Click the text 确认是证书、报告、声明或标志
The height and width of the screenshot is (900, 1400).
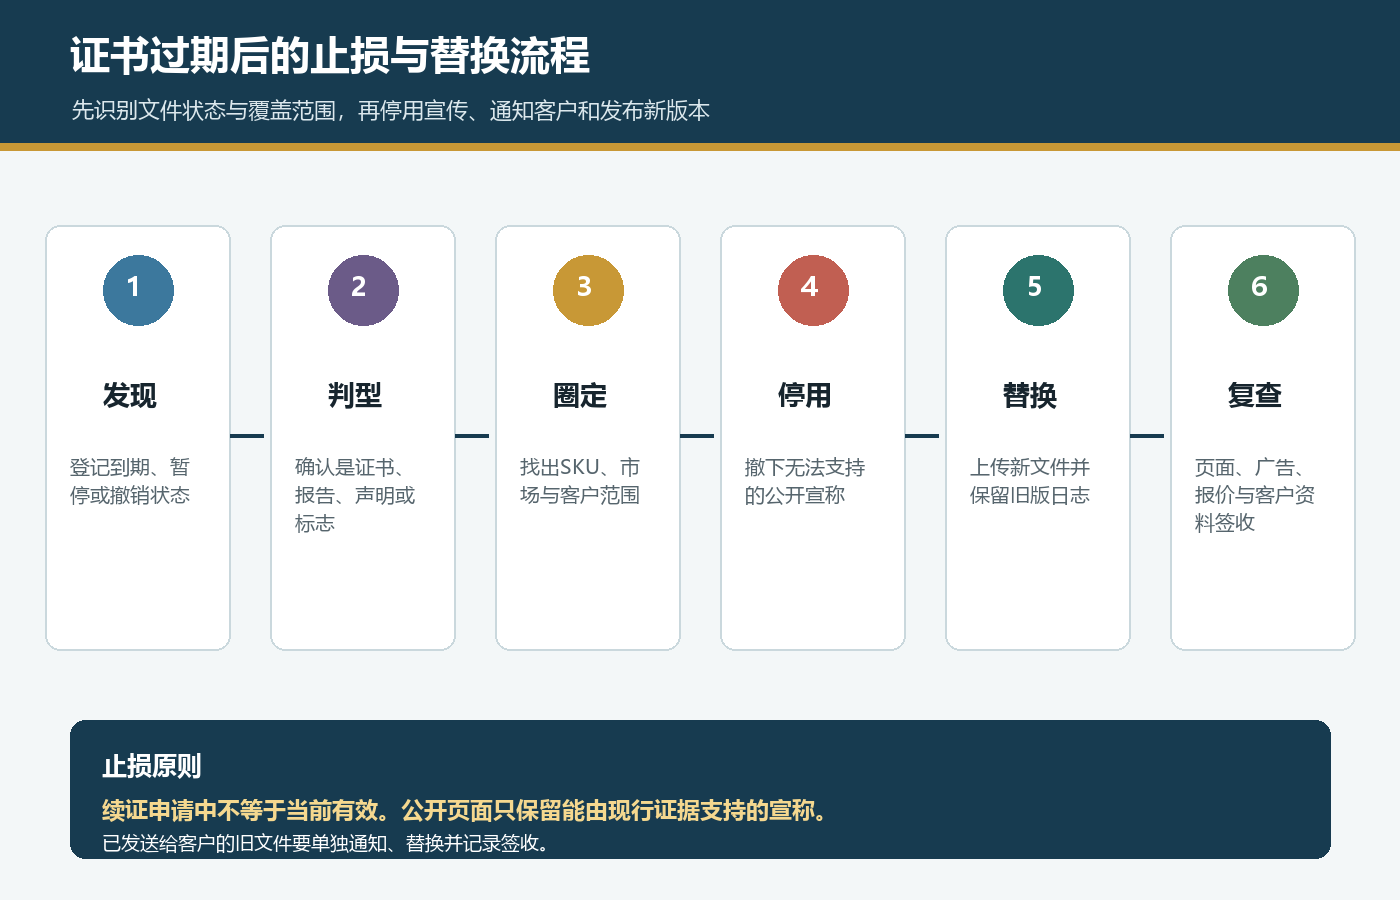[x=355, y=495]
